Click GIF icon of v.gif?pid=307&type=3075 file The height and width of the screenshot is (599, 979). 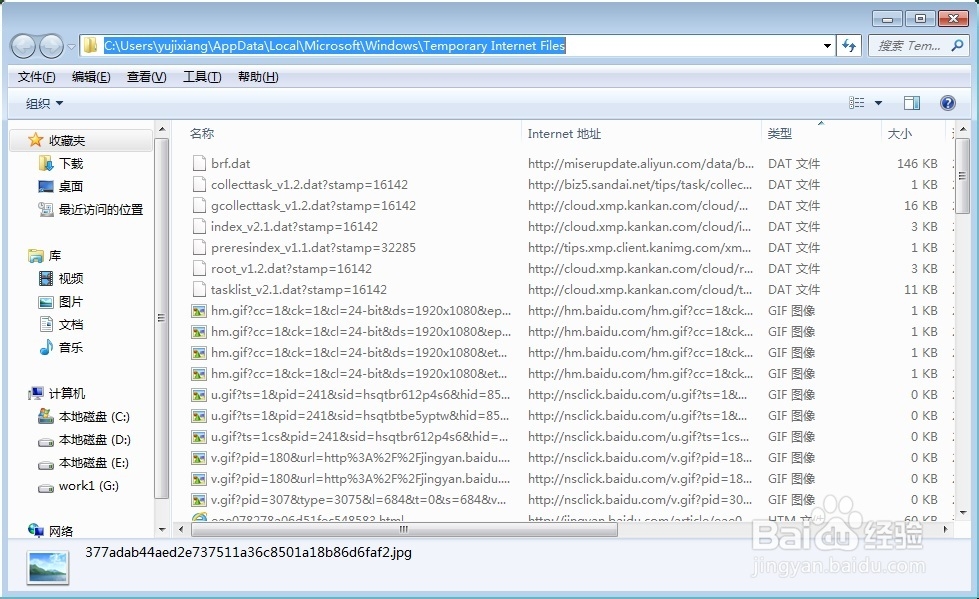tap(199, 500)
